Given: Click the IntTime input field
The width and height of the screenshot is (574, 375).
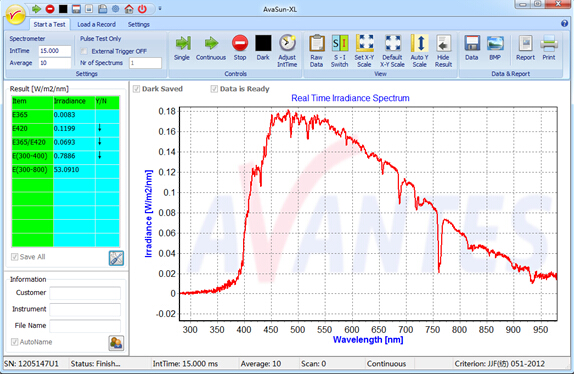Looking at the screenshot, I should pyautogui.click(x=55, y=51).
